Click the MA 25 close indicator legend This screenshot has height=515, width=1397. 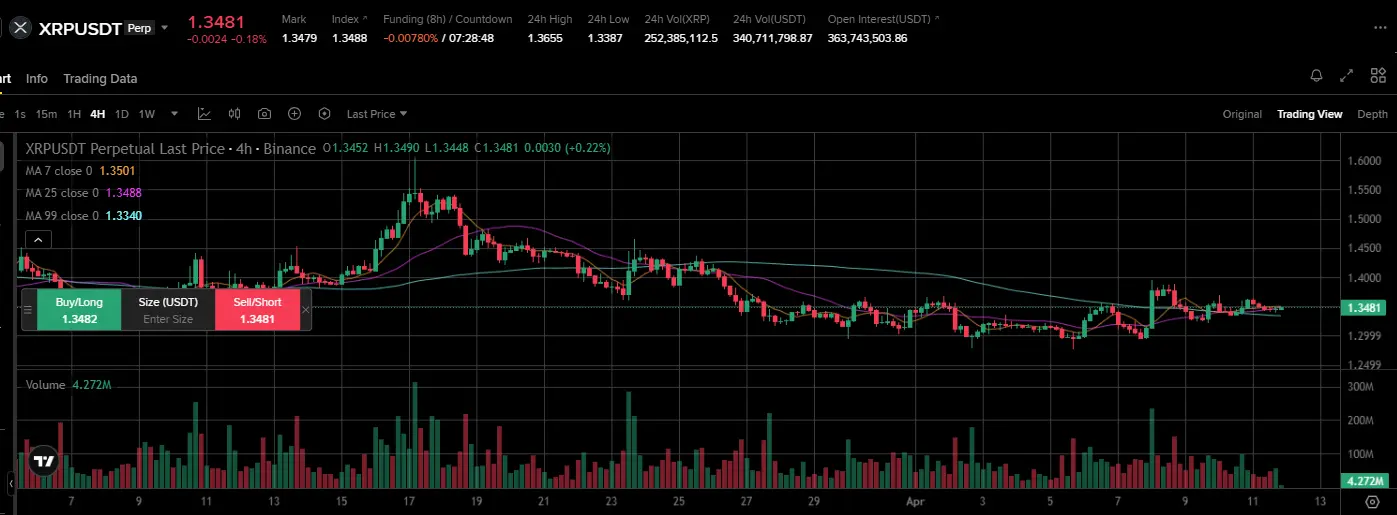pos(83,193)
